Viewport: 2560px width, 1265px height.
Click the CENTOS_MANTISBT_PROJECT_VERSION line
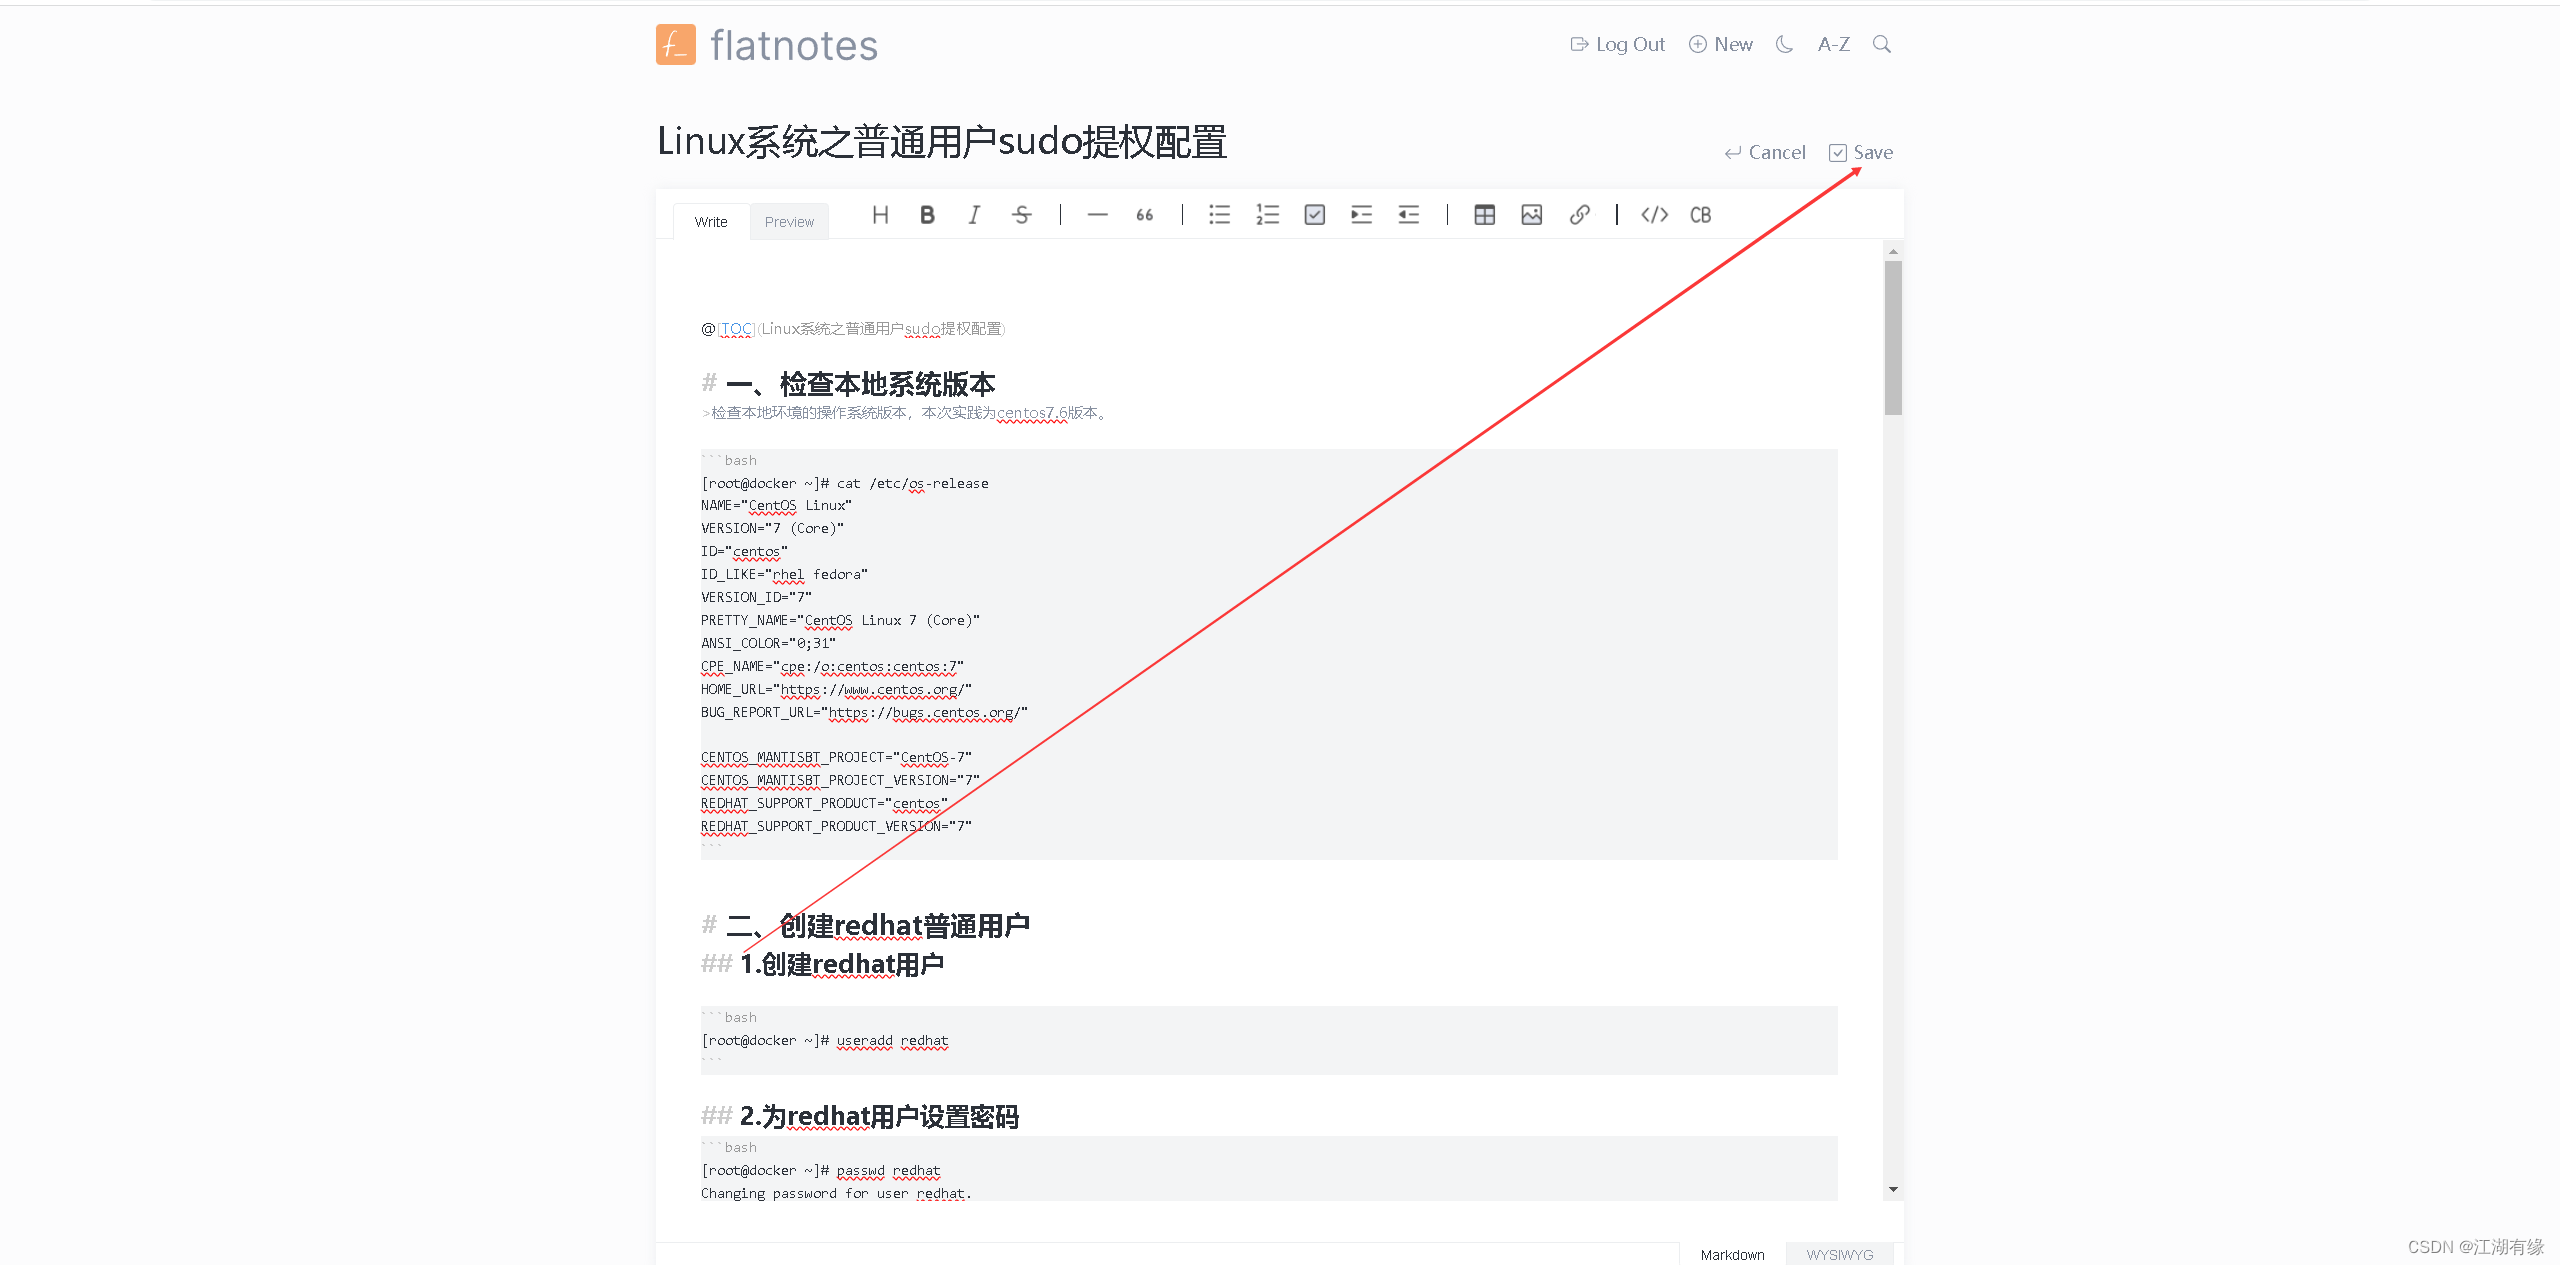(840, 781)
